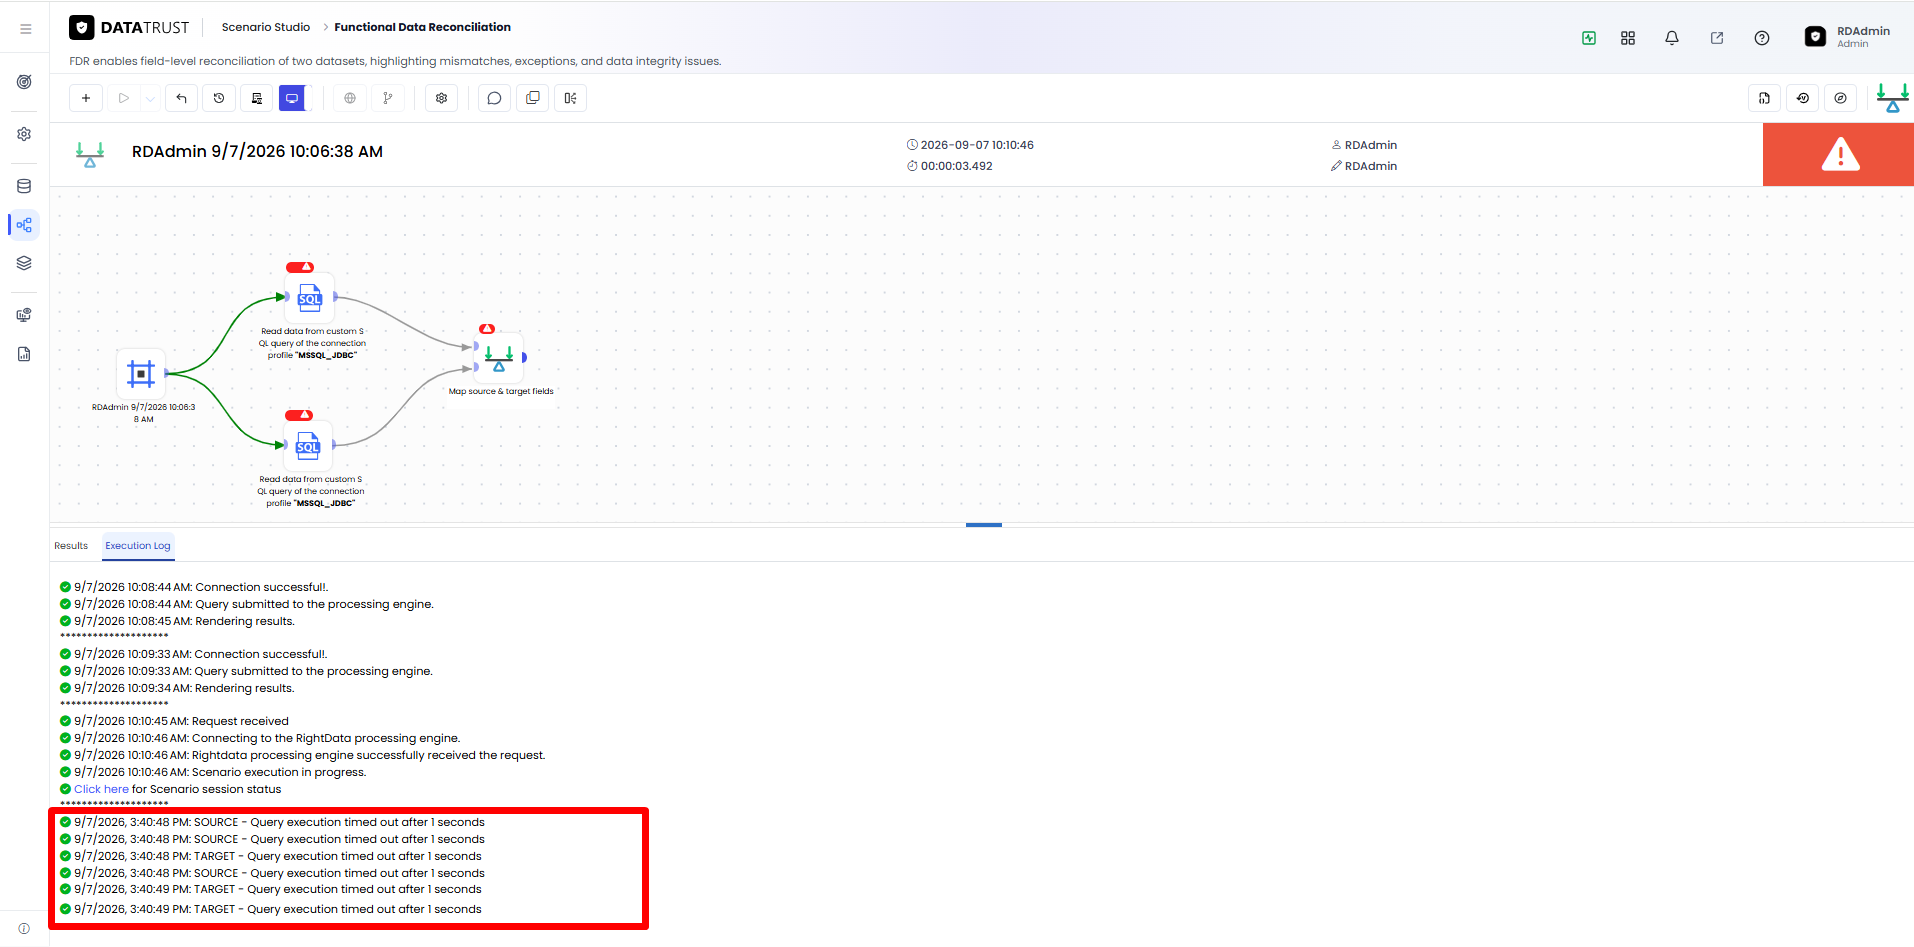Switch to the Results tab

(x=71, y=546)
